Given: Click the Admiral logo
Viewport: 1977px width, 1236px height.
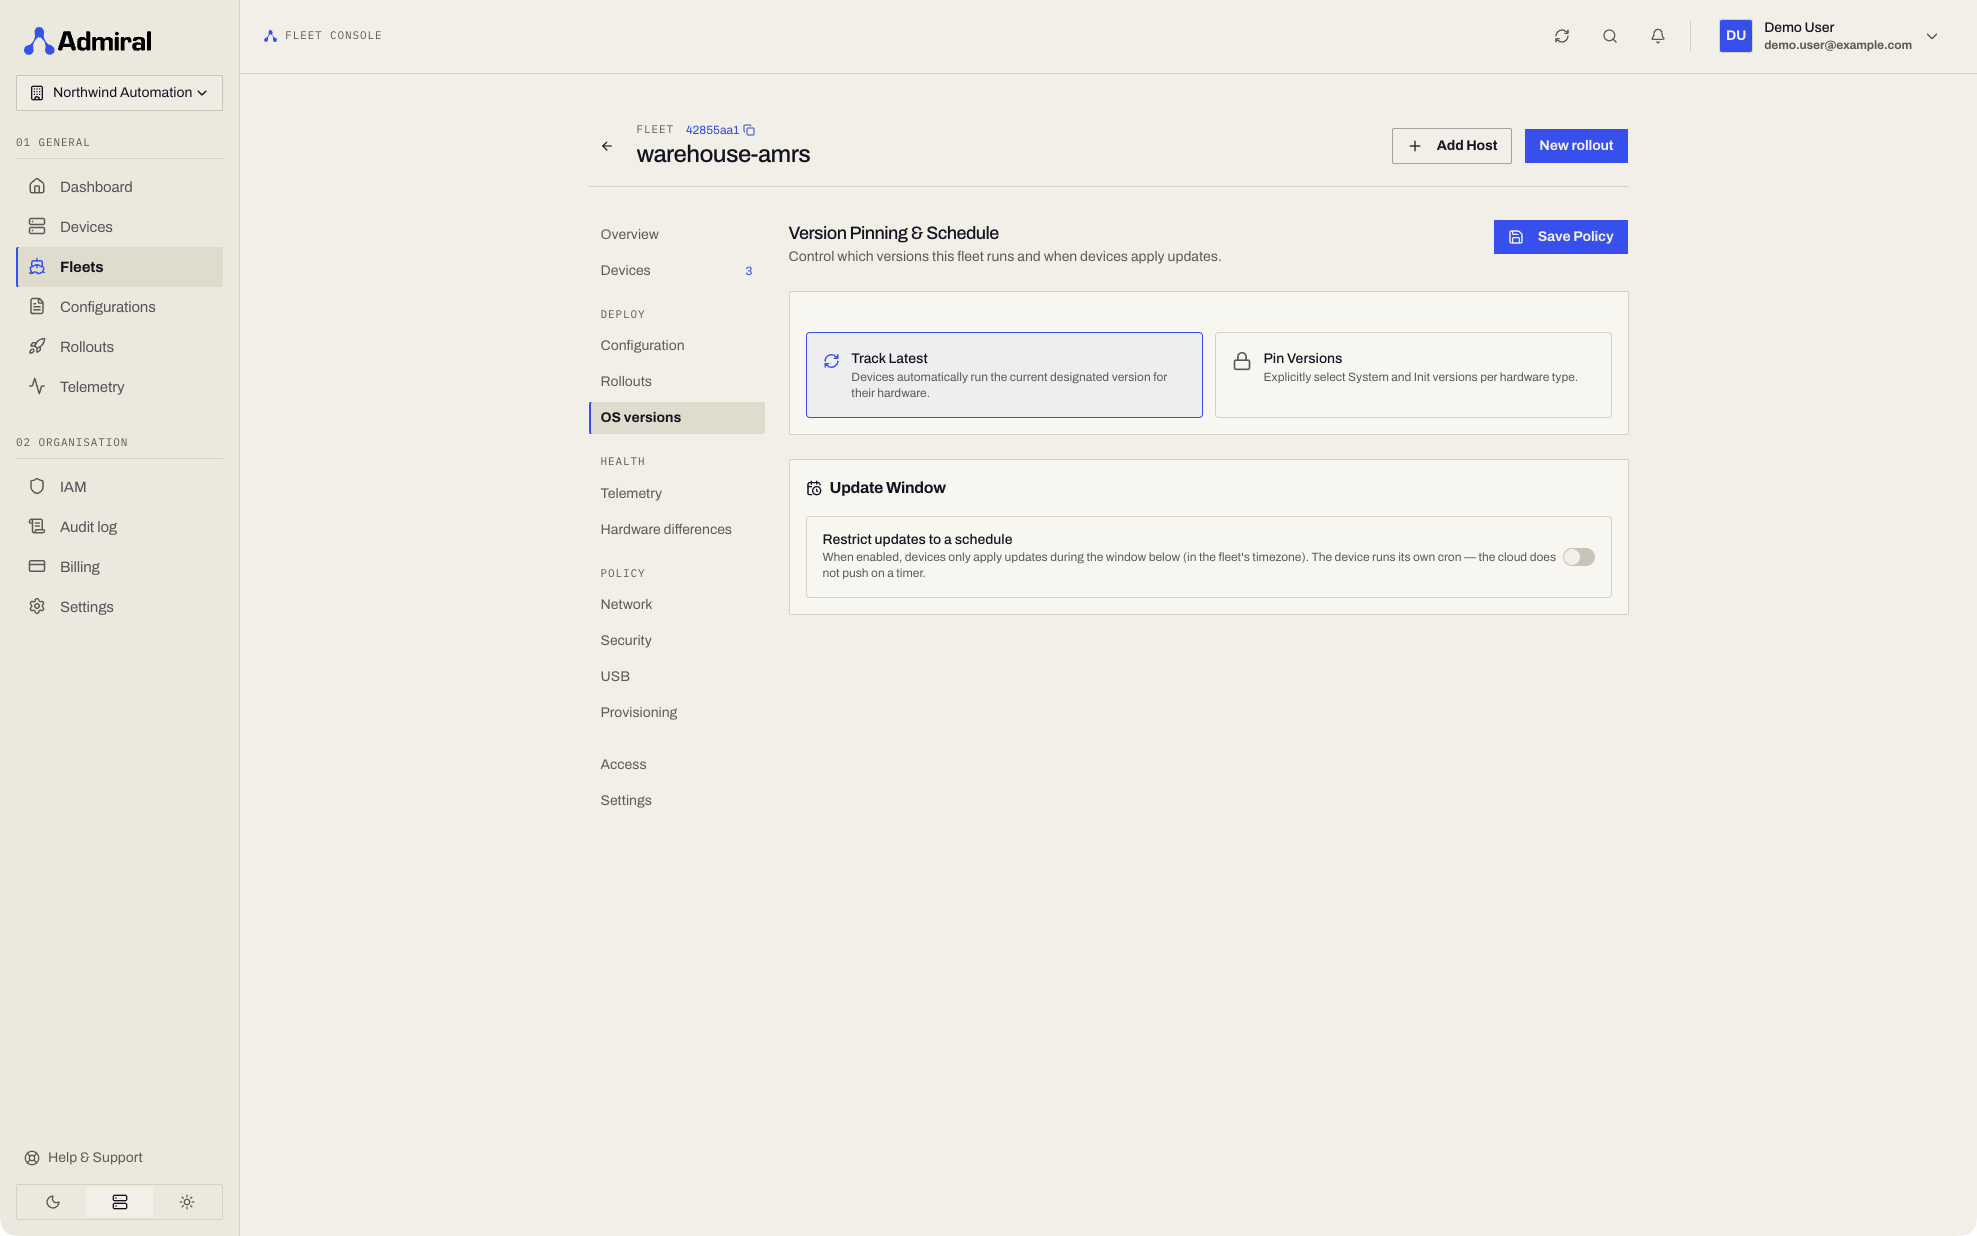Looking at the screenshot, I should coord(88,41).
